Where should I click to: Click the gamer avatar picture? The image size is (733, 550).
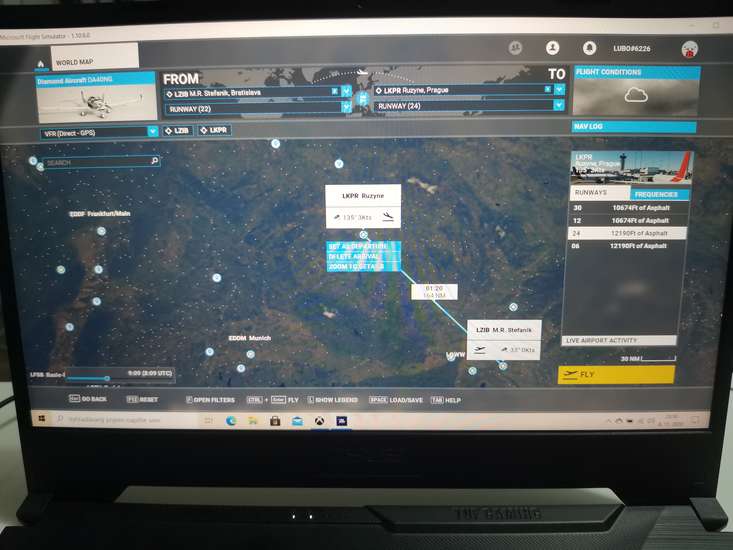(690, 49)
